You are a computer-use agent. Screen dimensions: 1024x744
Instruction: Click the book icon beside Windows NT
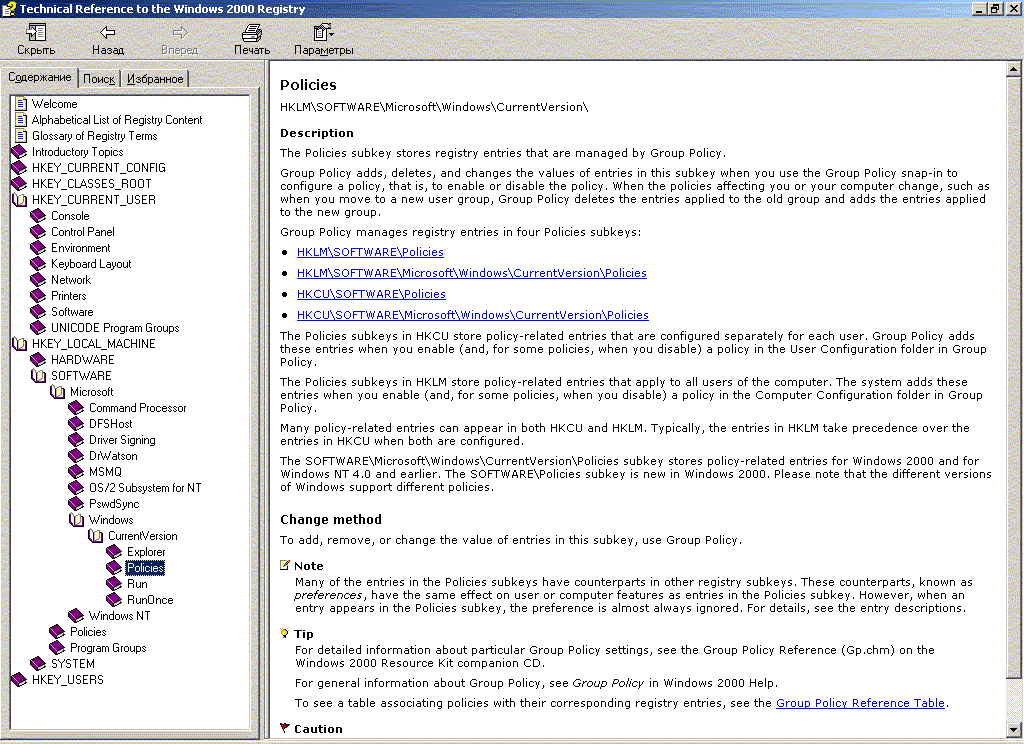(x=76, y=616)
